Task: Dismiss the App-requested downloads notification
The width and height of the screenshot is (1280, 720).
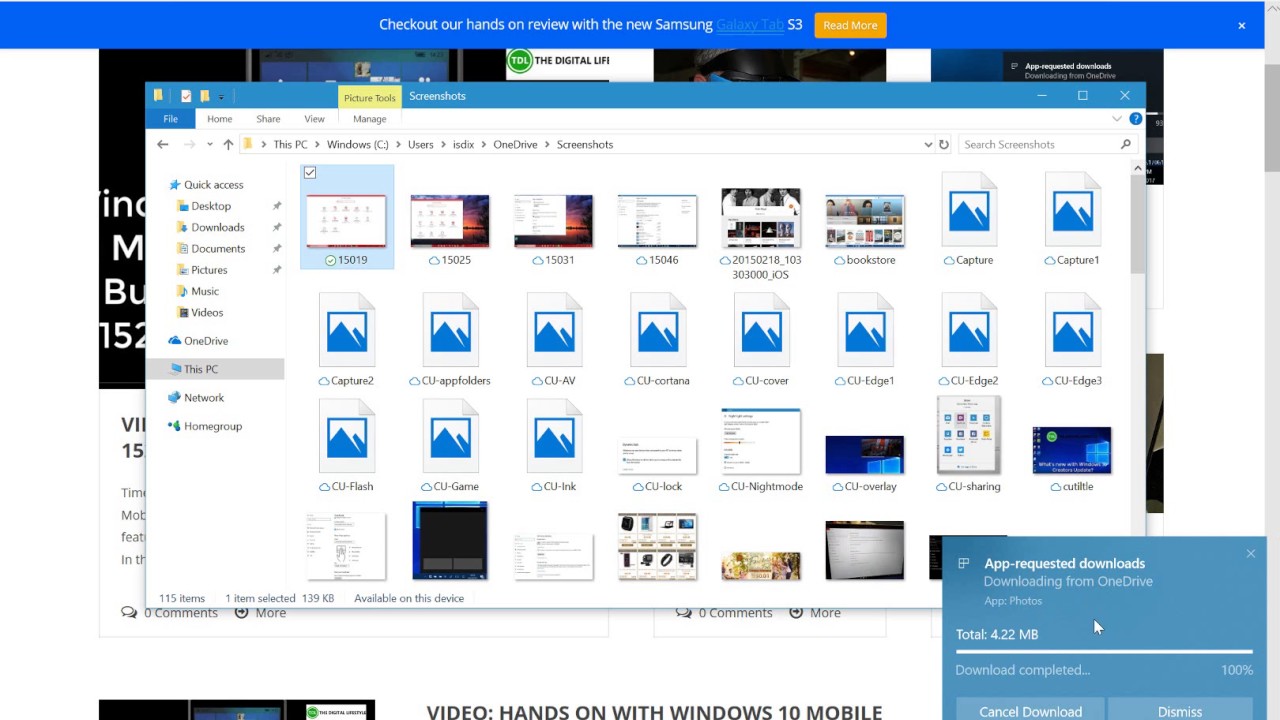Action: (1180, 711)
